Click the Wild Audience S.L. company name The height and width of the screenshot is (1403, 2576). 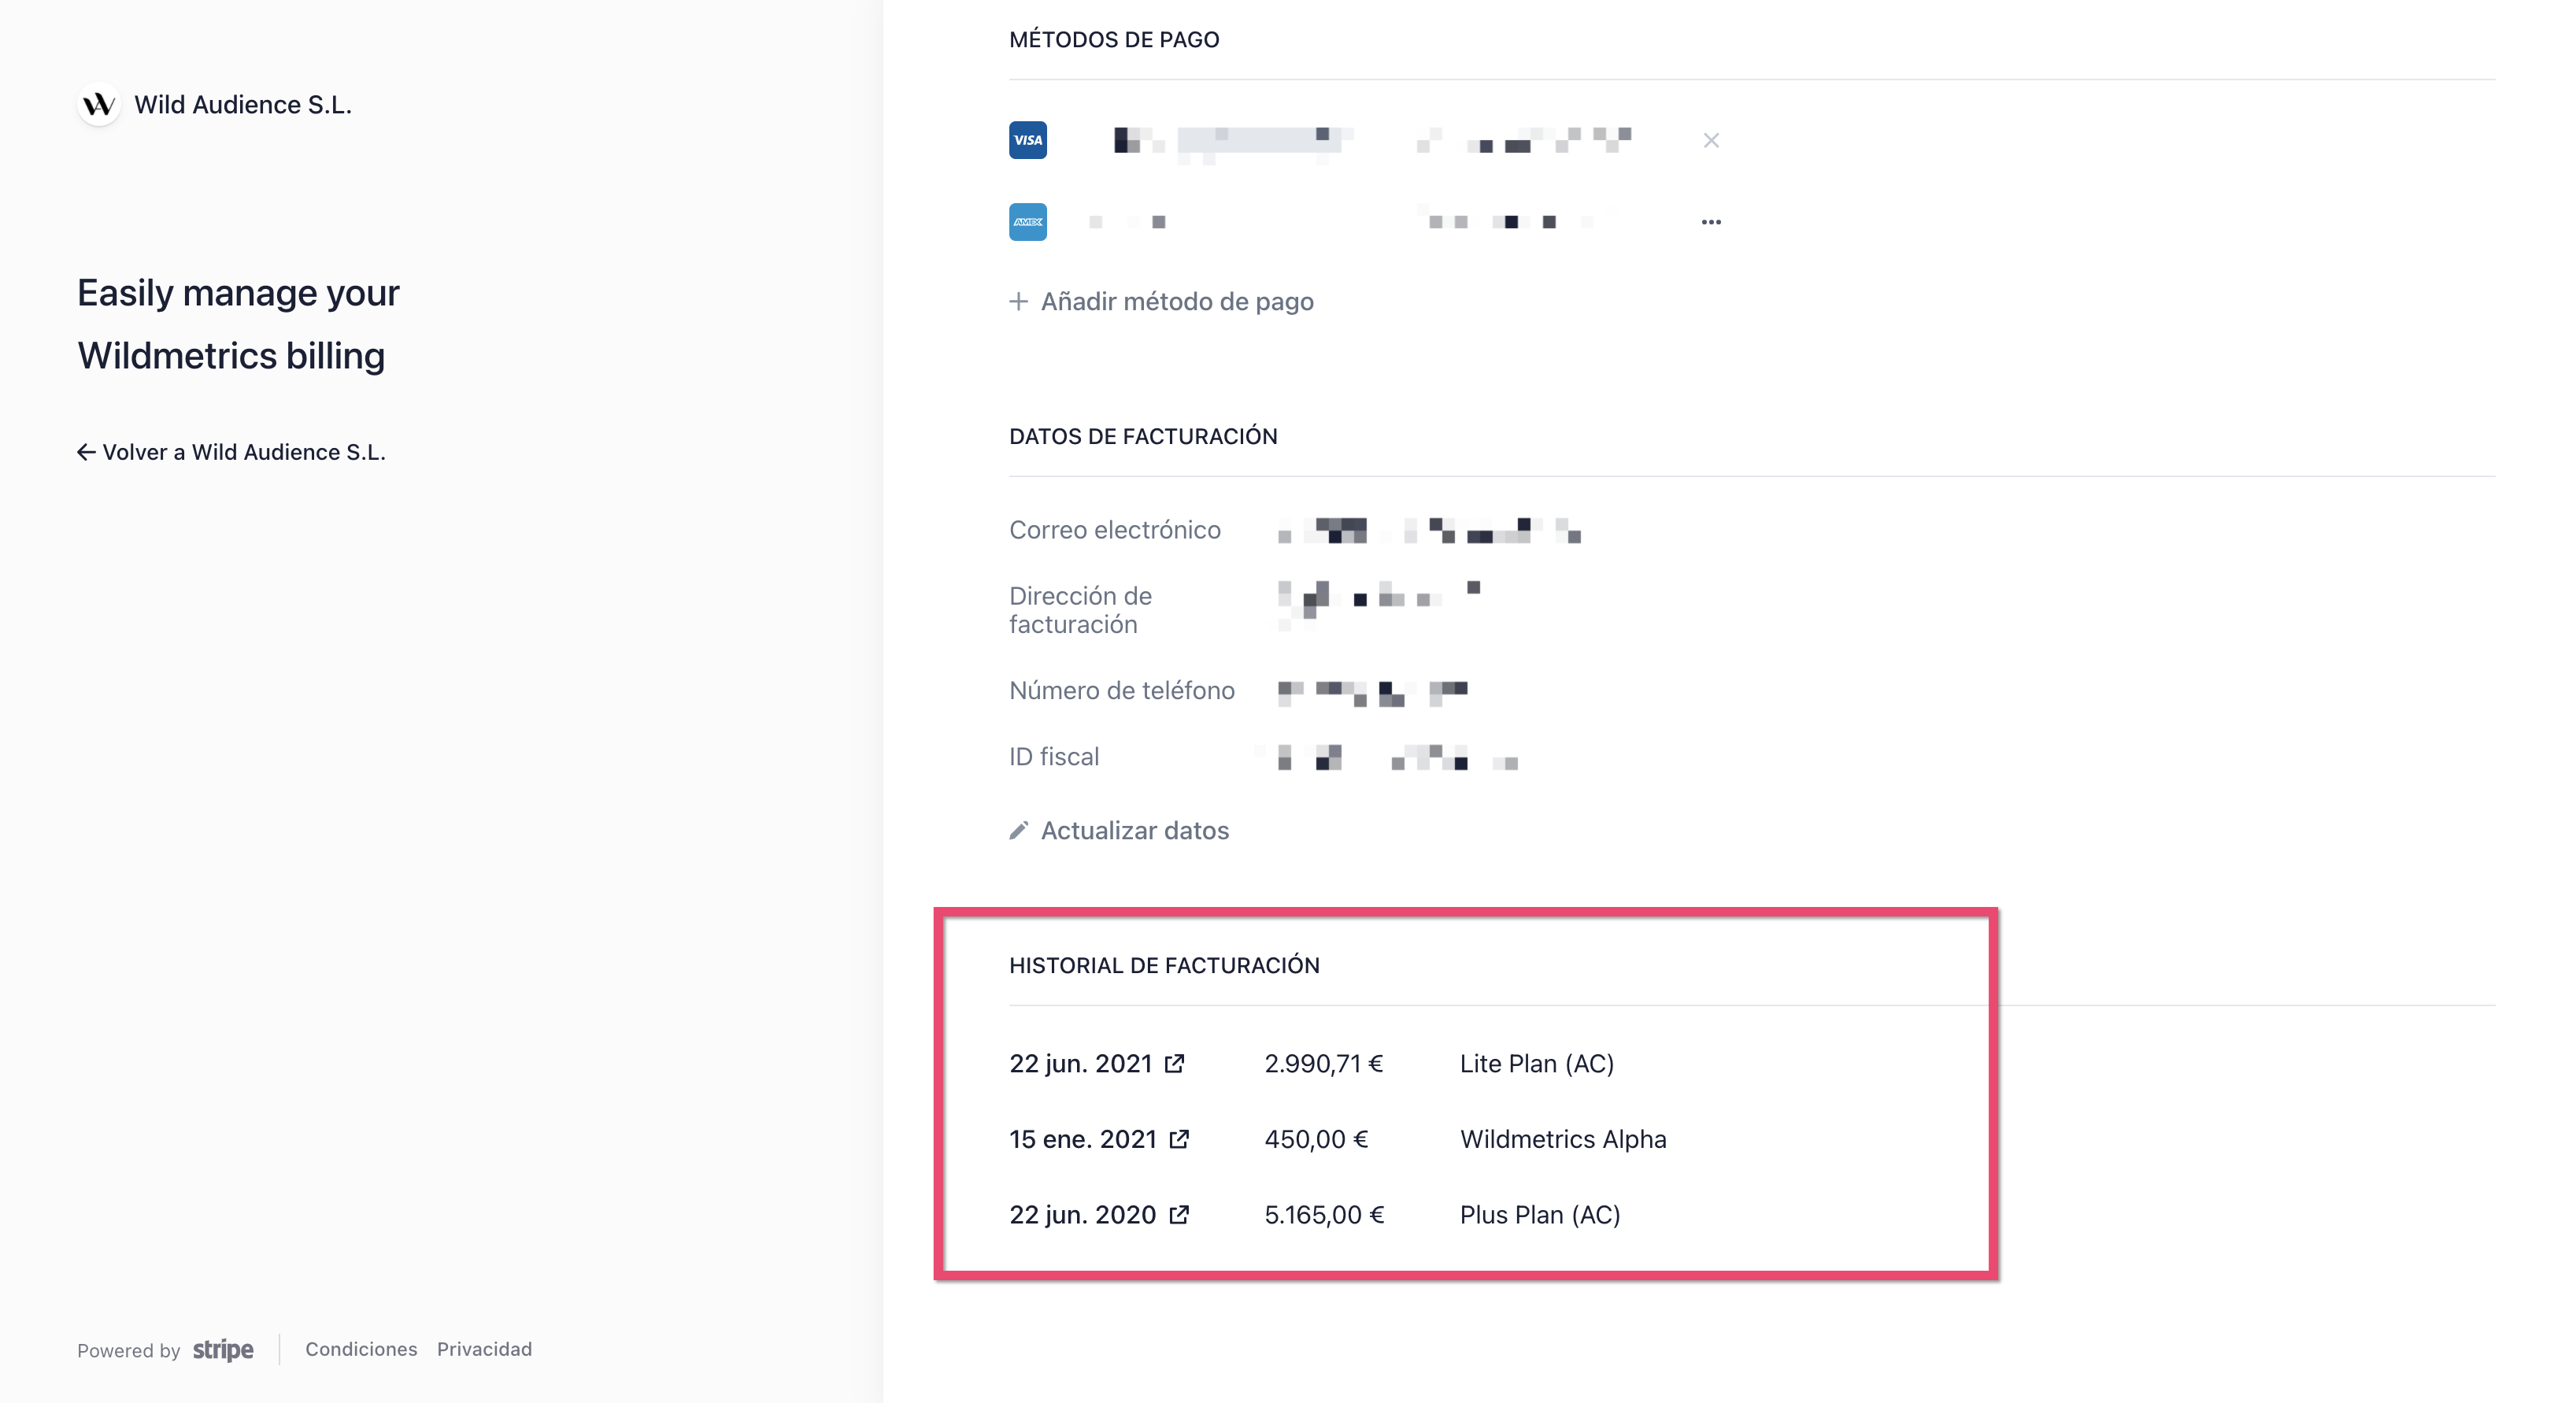(x=243, y=104)
